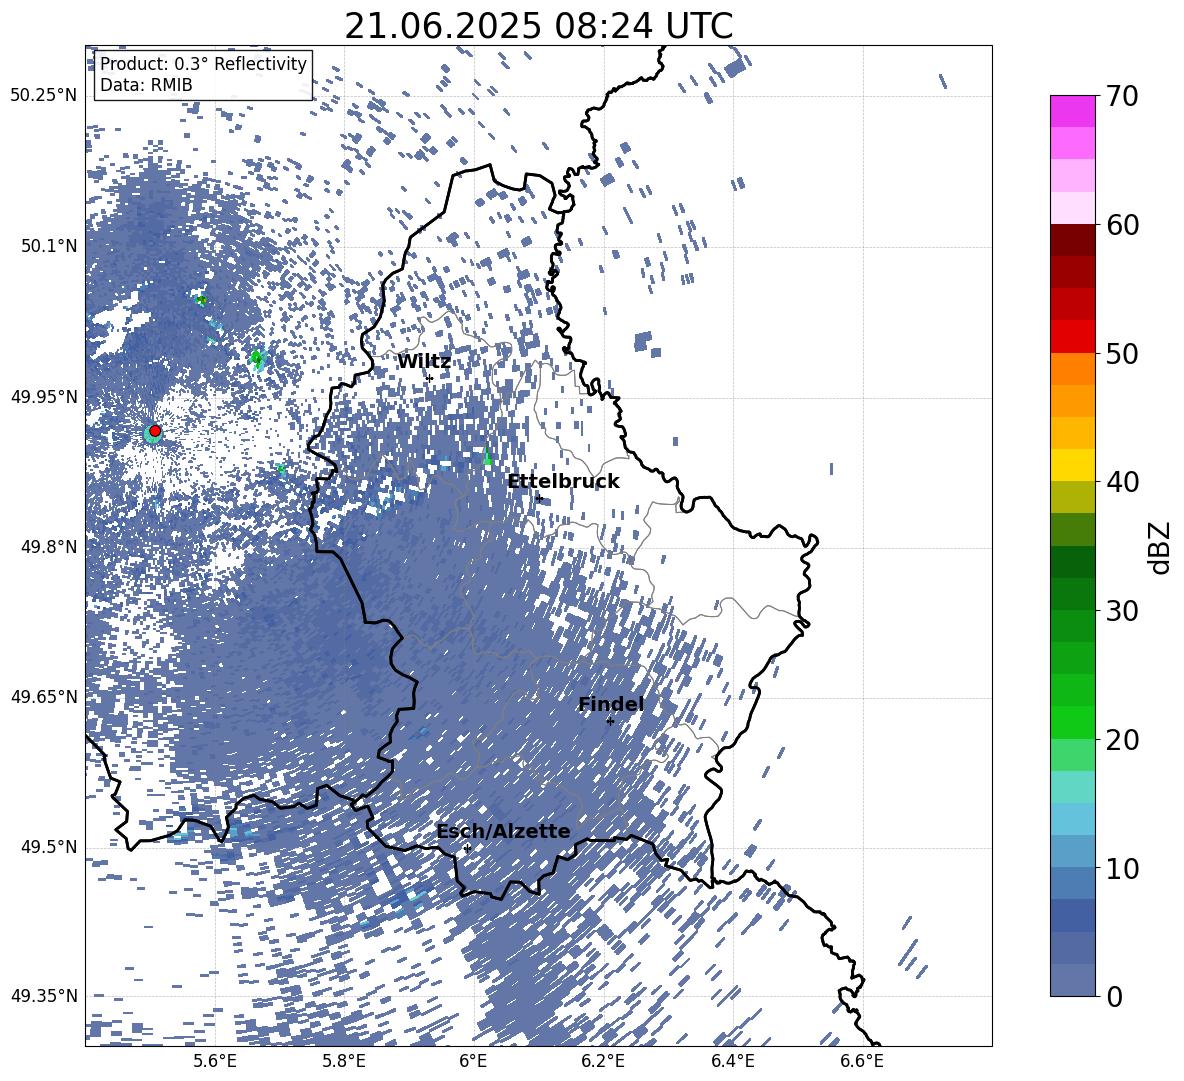
Task: Click the 10 dBZ colorbar label
Action: click(1122, 868)
